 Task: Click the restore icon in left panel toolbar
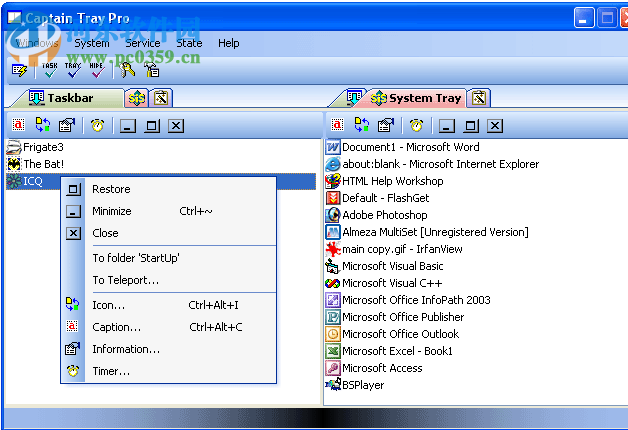(x=152, y=125)
